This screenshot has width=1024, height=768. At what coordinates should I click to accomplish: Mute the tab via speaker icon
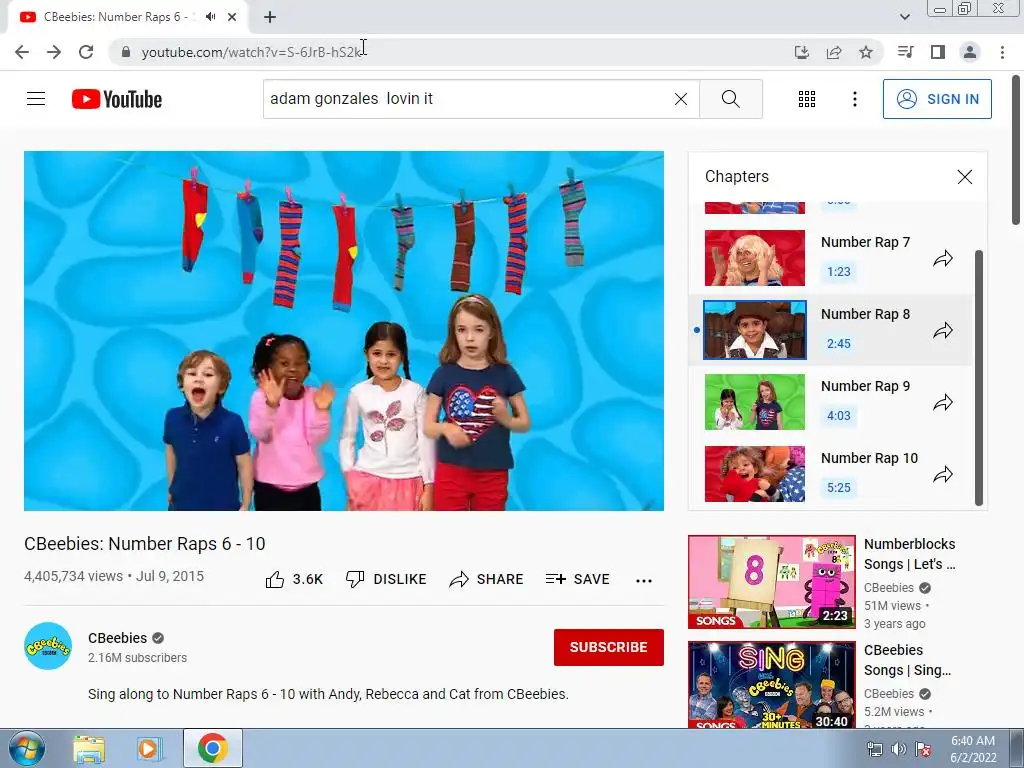[210, 17]
